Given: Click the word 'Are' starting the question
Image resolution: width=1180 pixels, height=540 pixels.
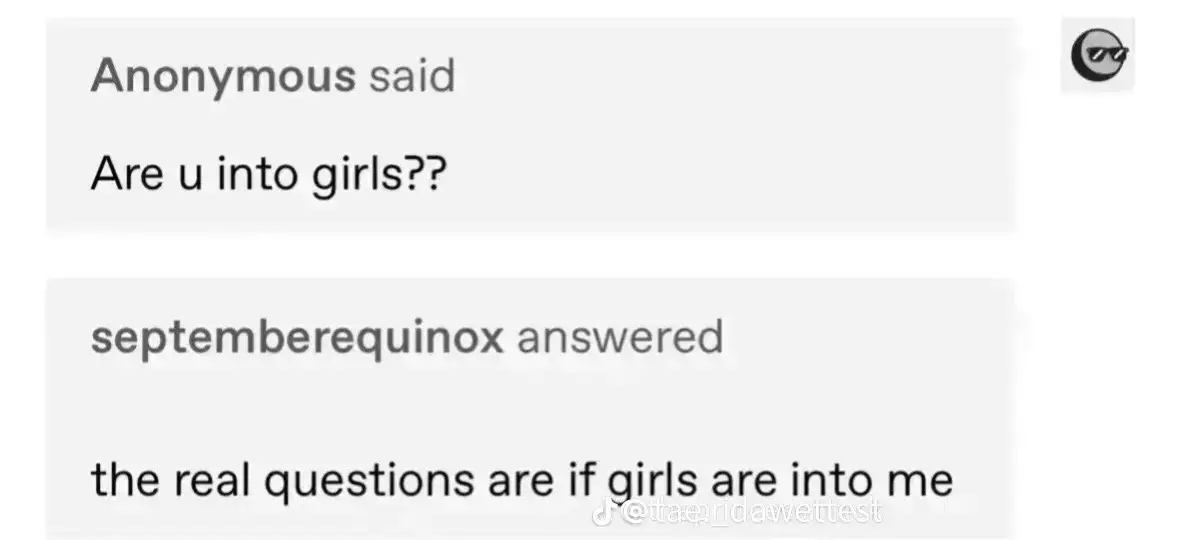Looking at the screenshot, I should click(127, 174).
